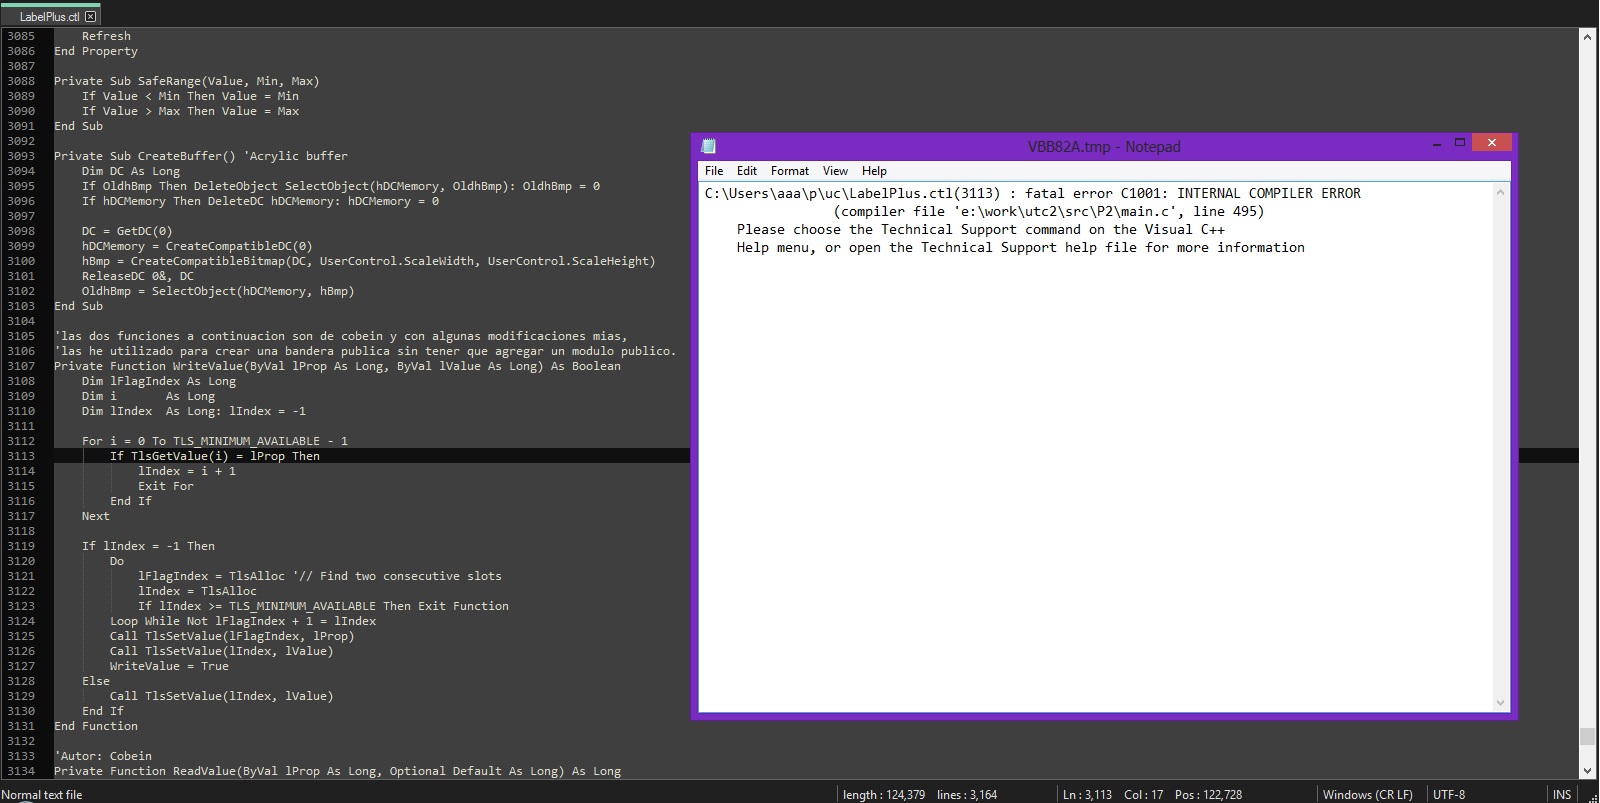The image size is (1600, 803).
Task: Click the "Private Sub SafeRange(Value, Min, Max)" line
Action: click(187, 81)
